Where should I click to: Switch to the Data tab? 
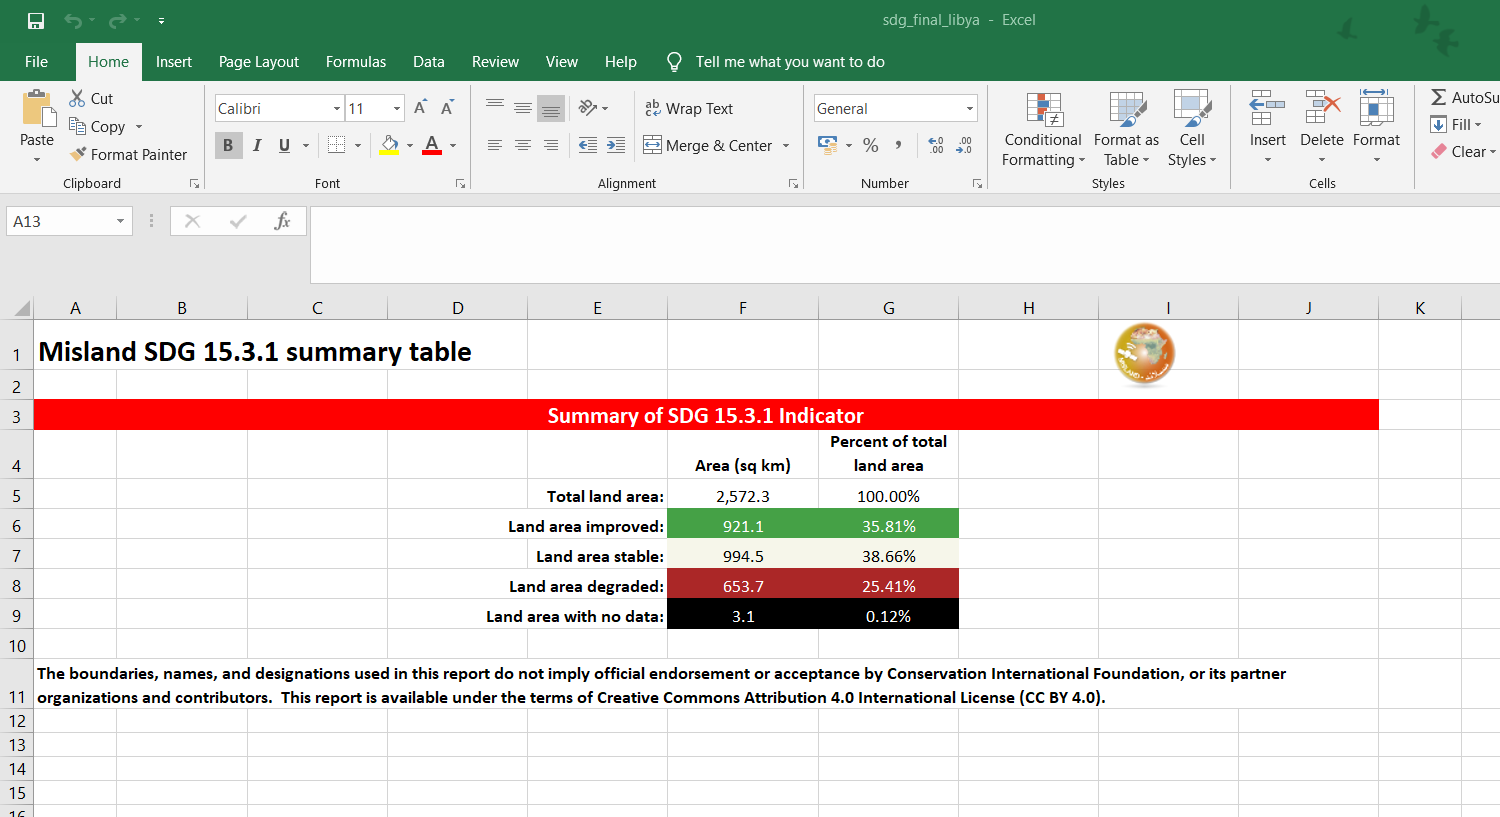pyautogui.click(x=429, y=61)
